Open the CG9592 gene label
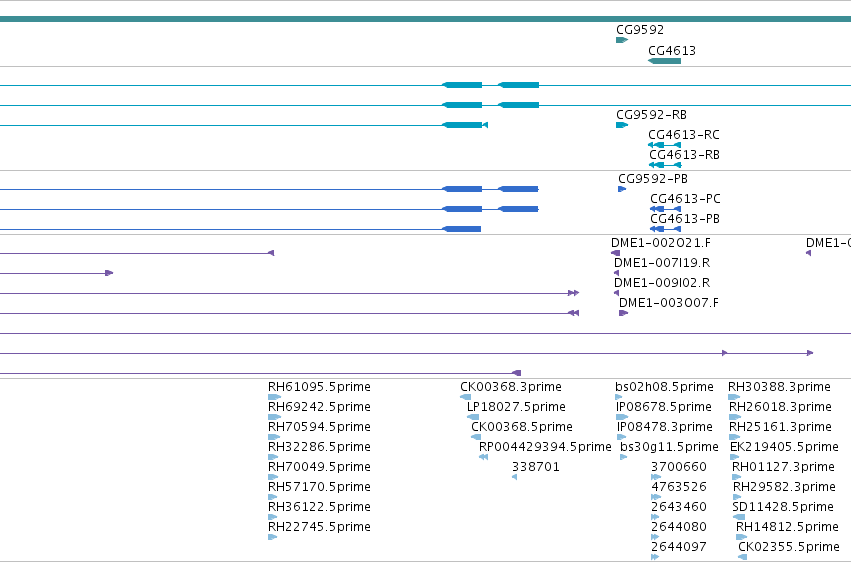This screenshot has height=562, width=851. pos(640,30)
